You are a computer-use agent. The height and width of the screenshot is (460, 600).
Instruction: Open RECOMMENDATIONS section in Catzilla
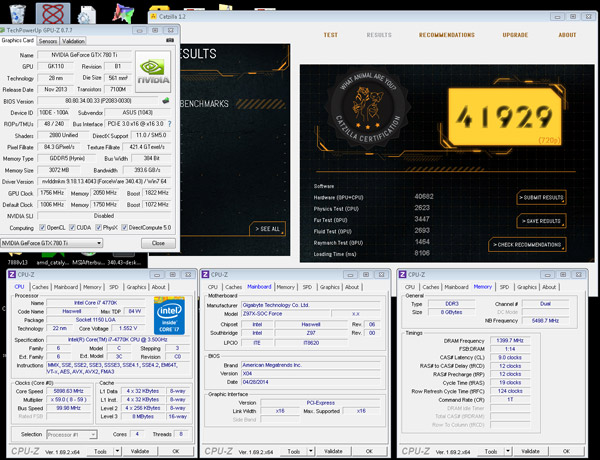pos(447,35)
